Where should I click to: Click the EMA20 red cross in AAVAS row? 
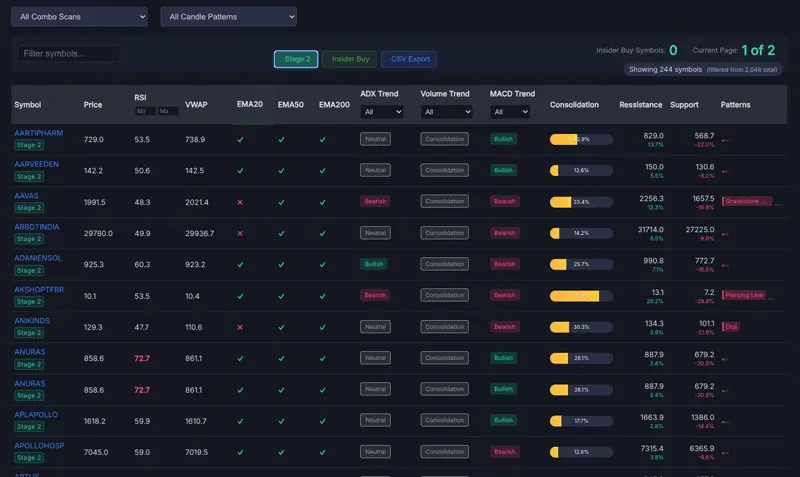240,203
